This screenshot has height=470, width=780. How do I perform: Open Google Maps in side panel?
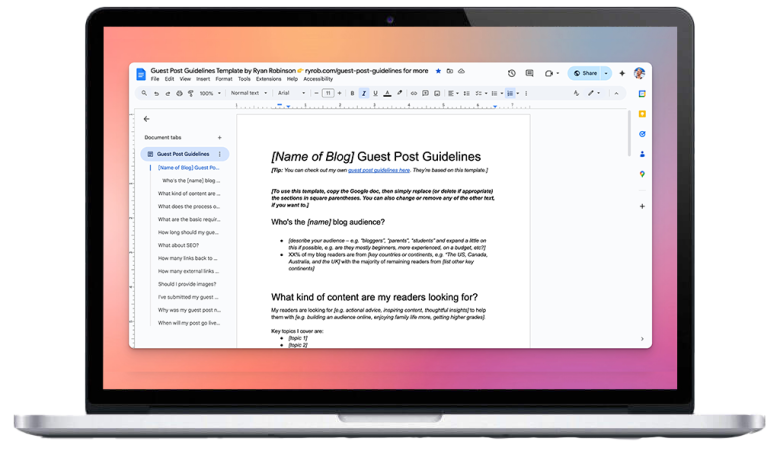coord(642,174)
